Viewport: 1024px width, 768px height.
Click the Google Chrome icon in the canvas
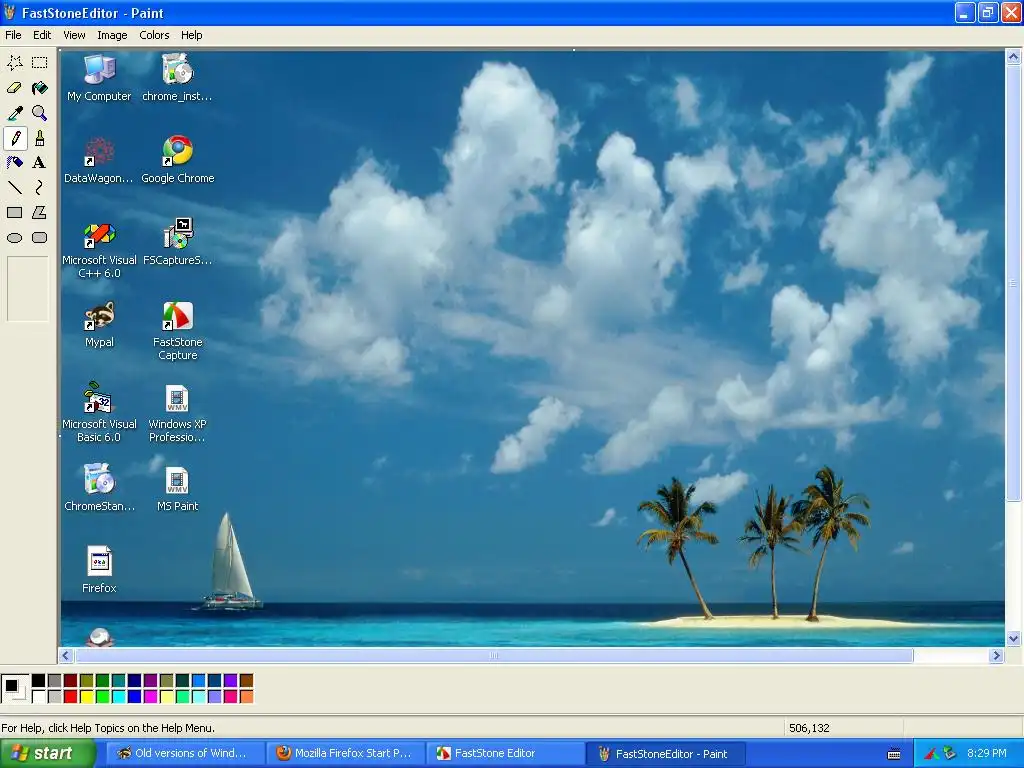(x=178, y=159)
